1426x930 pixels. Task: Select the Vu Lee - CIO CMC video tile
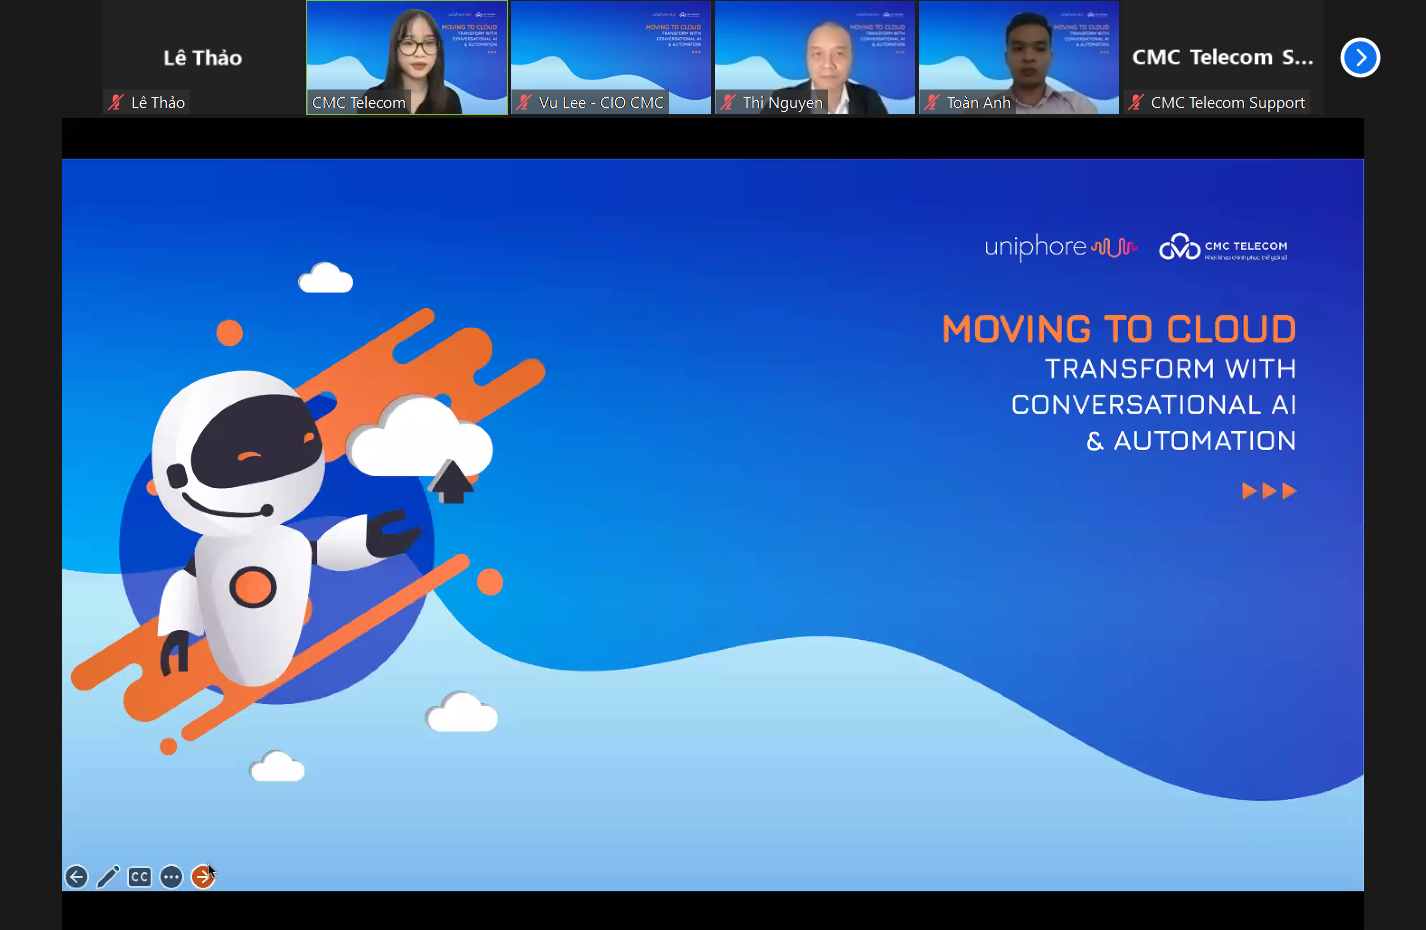coord(611,55)
